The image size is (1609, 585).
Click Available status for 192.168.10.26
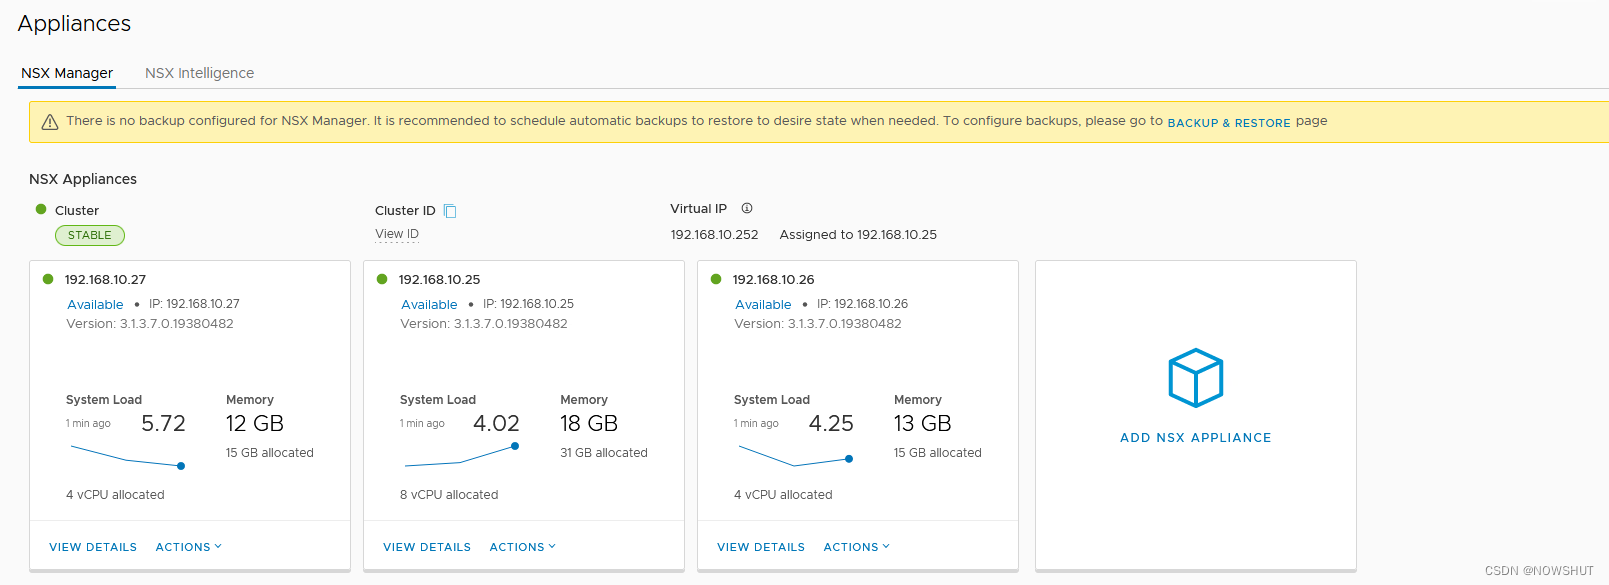click(763, 305)
